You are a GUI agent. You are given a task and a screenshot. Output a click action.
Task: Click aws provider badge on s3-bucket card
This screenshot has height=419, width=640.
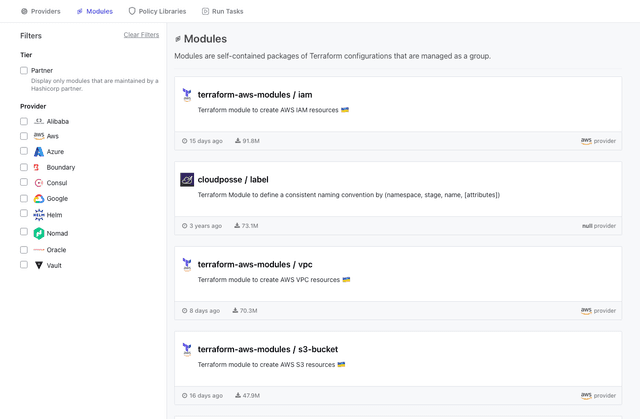point(598,396)
